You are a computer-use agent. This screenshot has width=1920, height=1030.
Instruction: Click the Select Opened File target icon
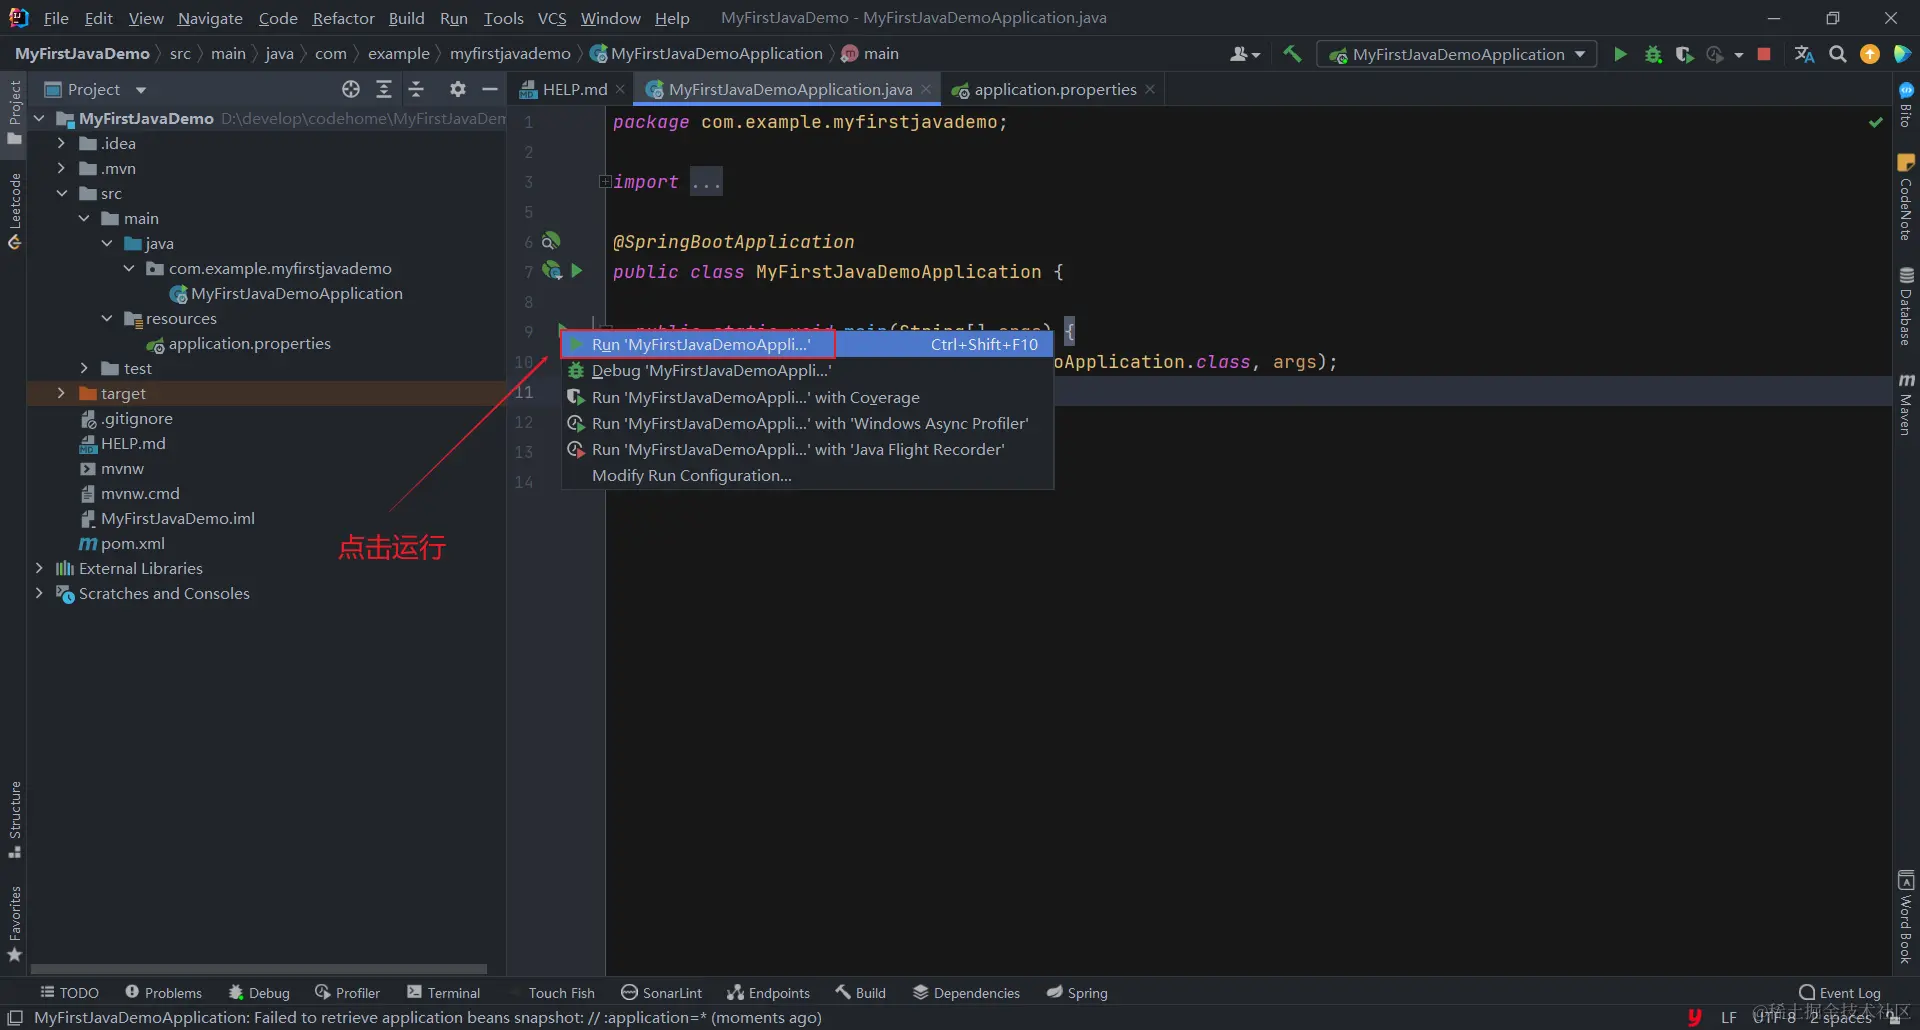coord(350,89)
